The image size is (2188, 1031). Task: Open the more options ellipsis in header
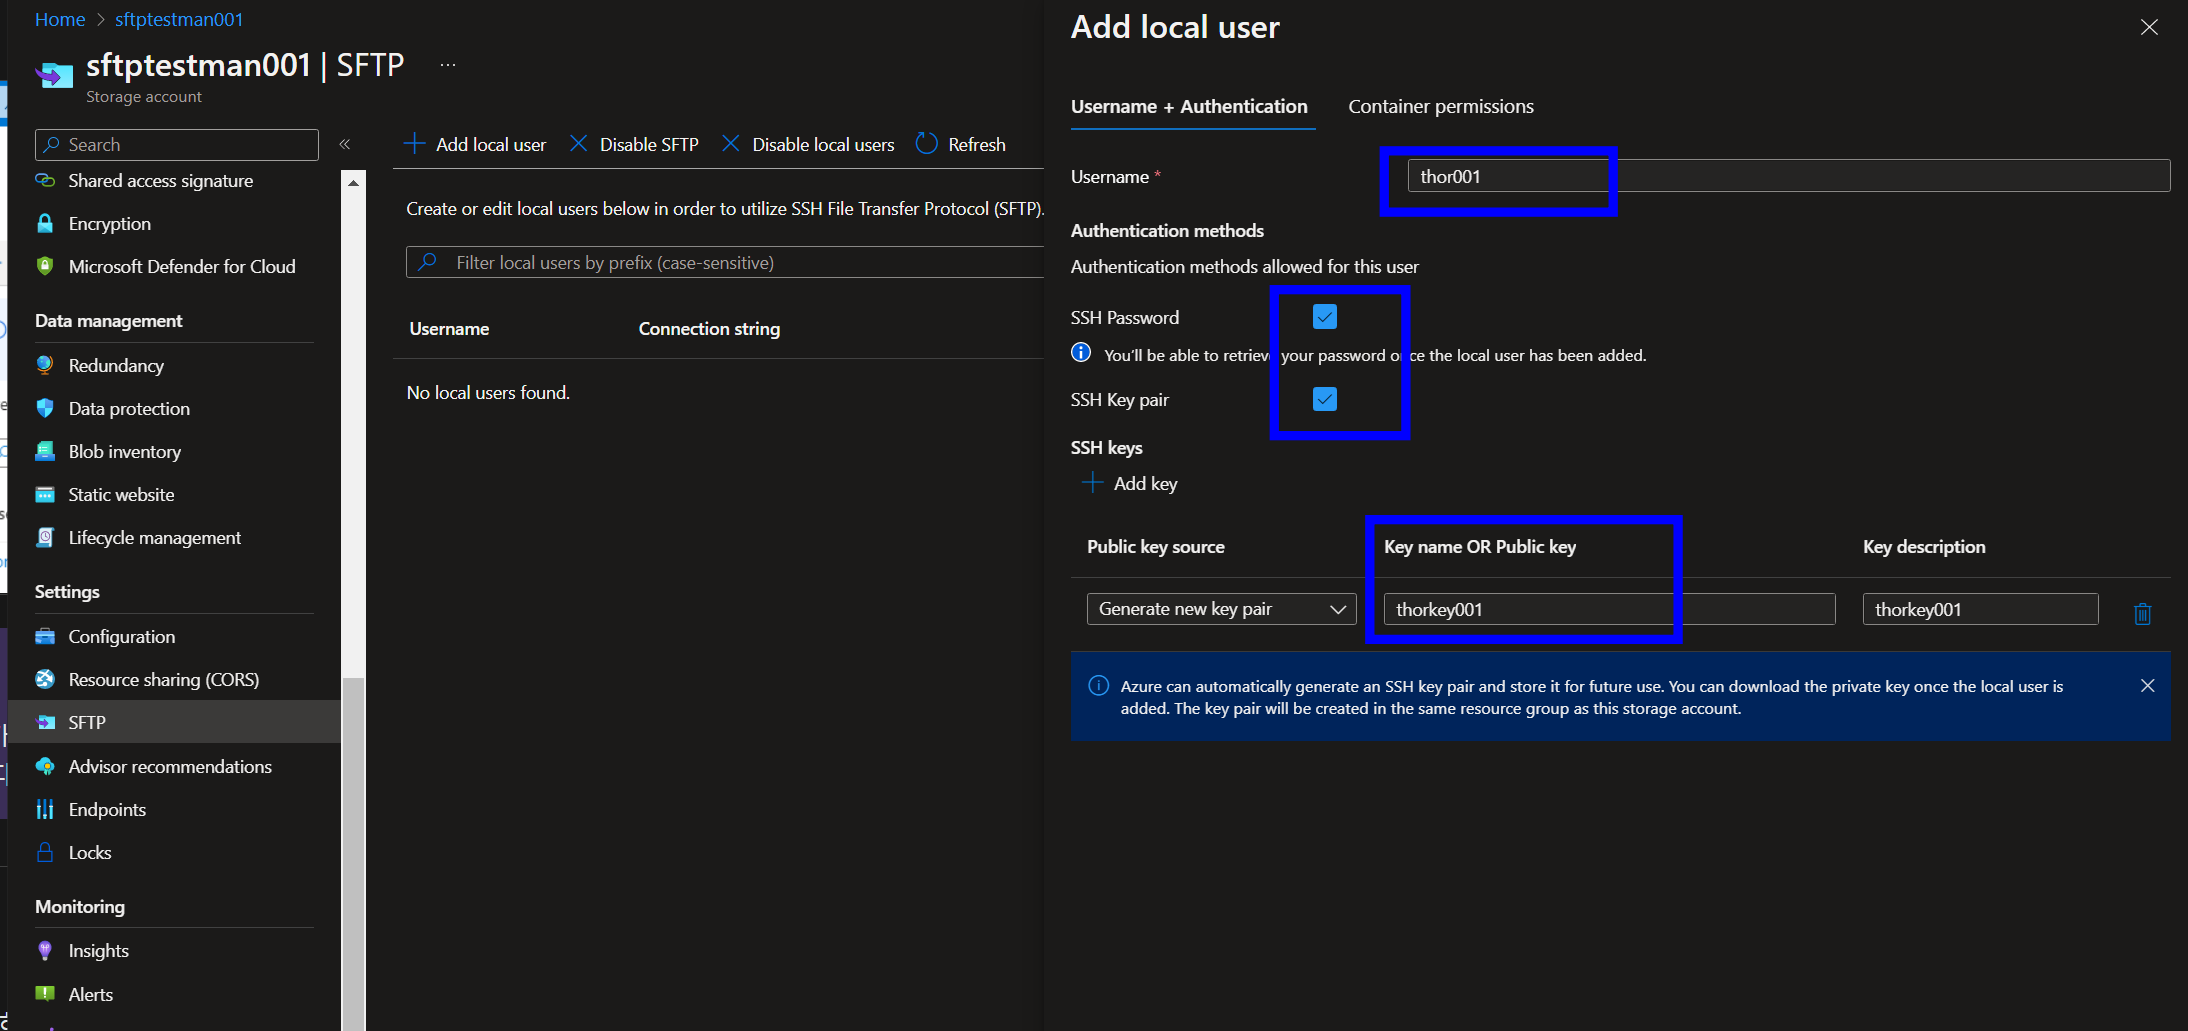click(448, 65)
